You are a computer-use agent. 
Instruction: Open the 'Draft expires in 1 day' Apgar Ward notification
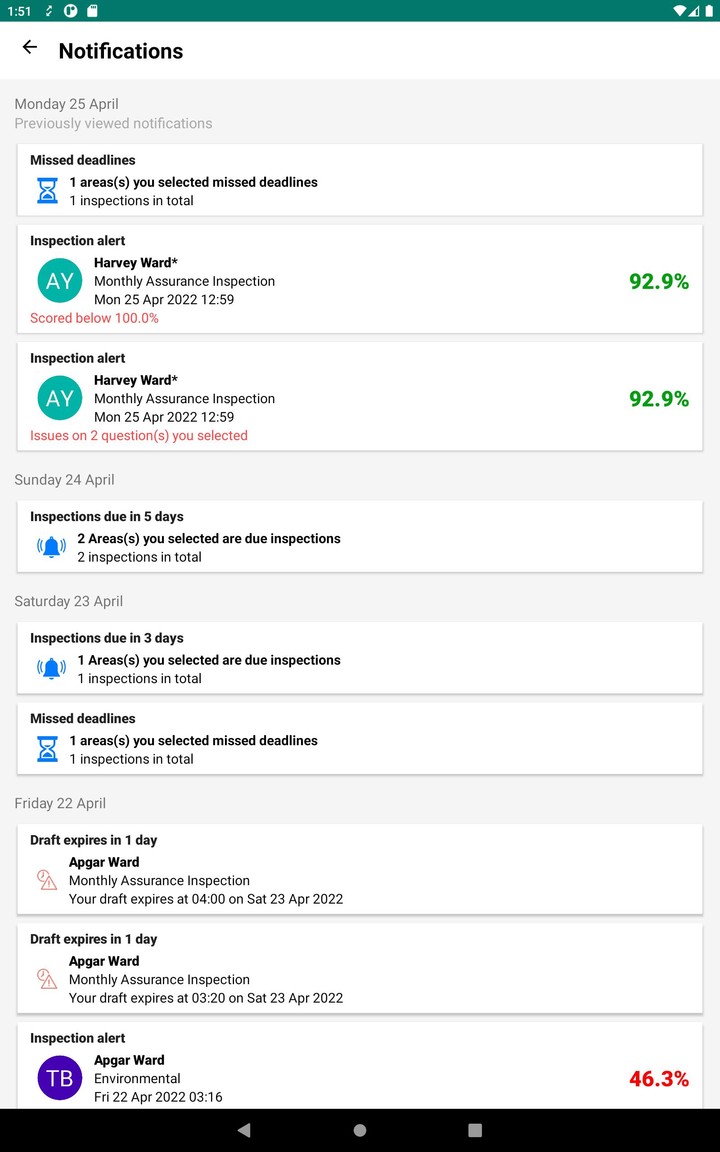pos(360,870)
